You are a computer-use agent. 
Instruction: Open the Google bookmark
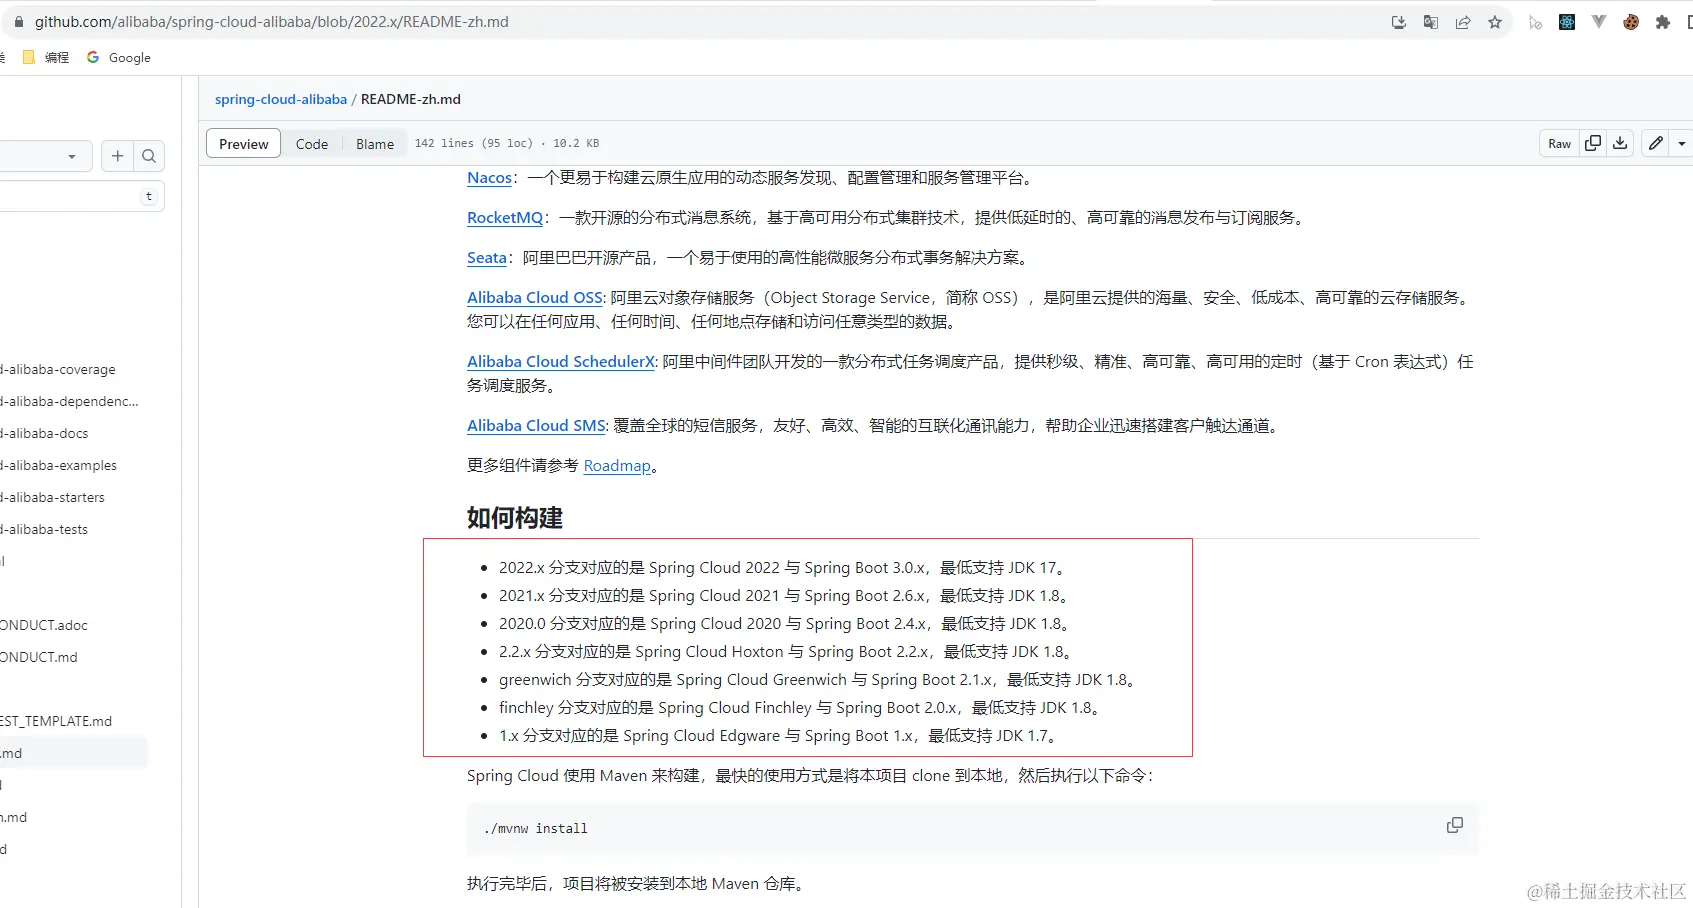click(x=119, y=57)
